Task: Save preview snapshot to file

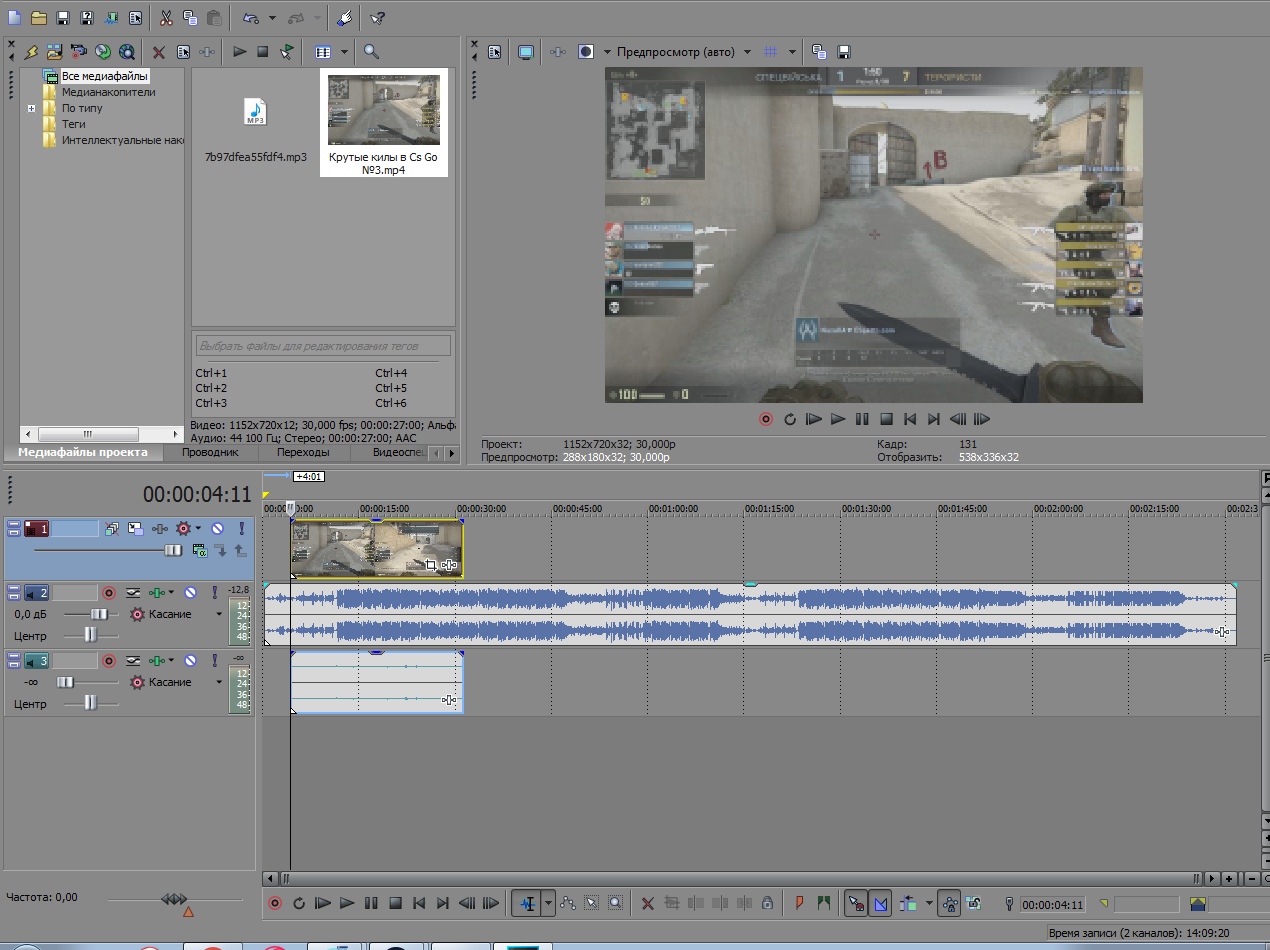Action: (x=843, y=52)
